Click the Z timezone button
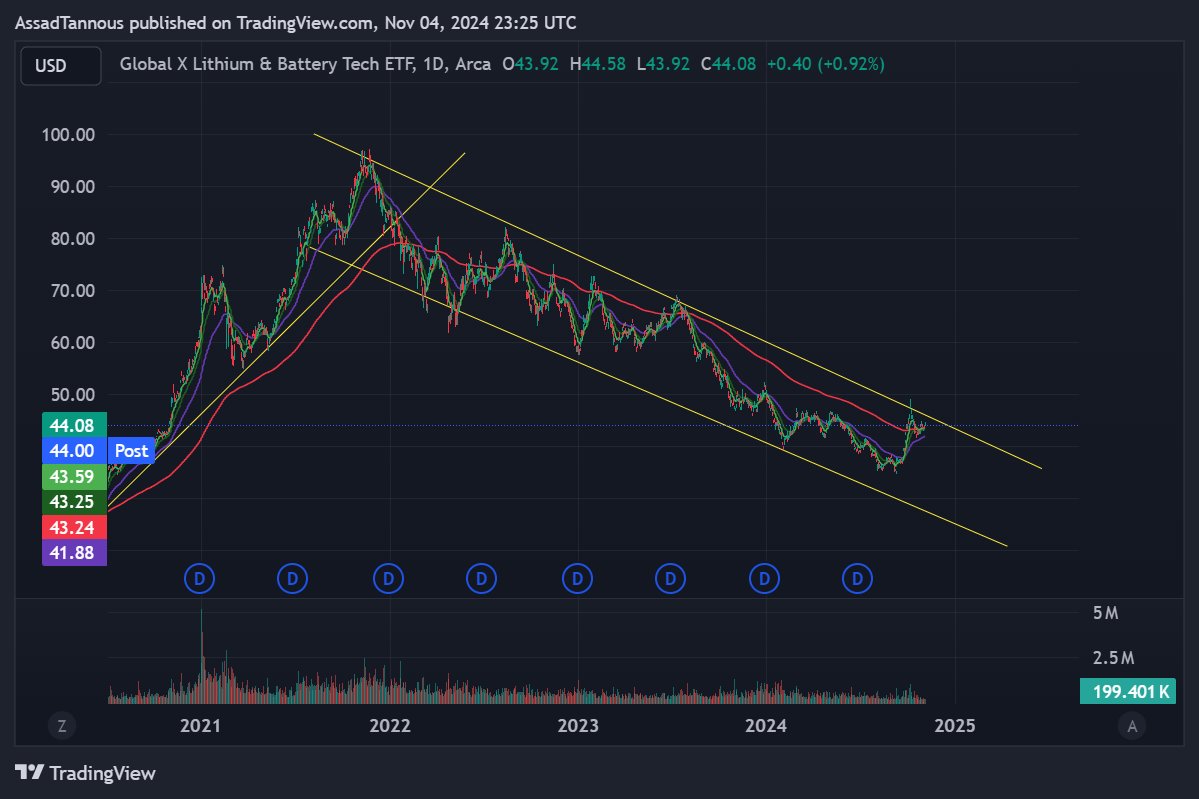 (62, 726)
